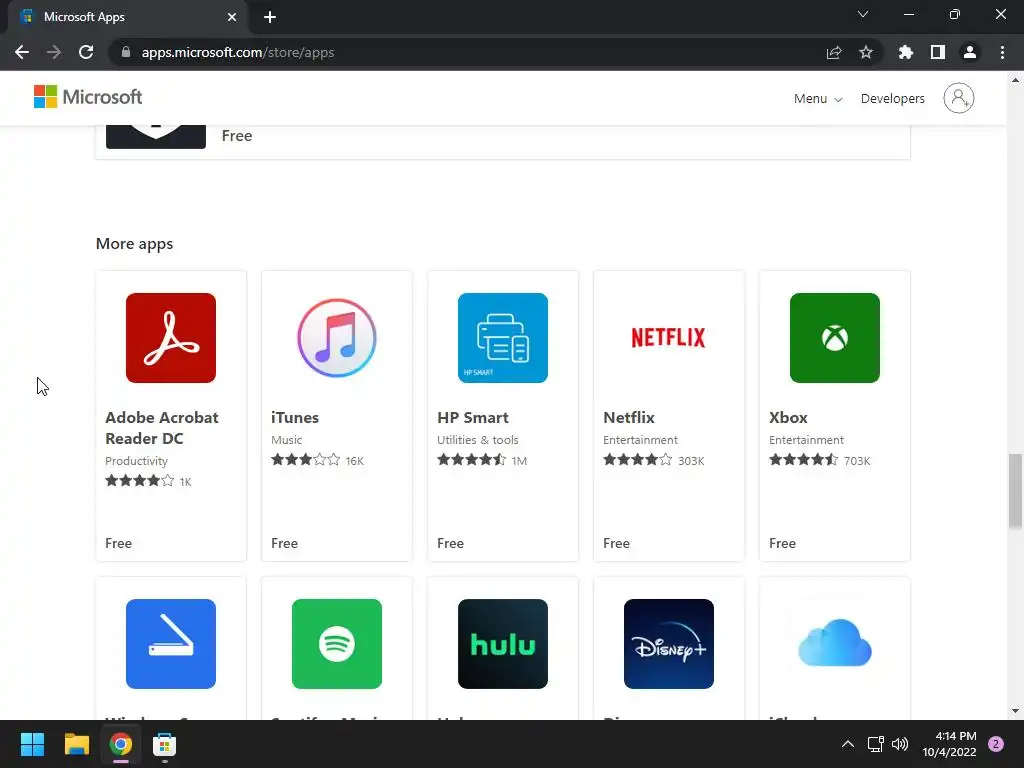
Task: Open the account sign-in avatar icon
Action: click(958, 98)
